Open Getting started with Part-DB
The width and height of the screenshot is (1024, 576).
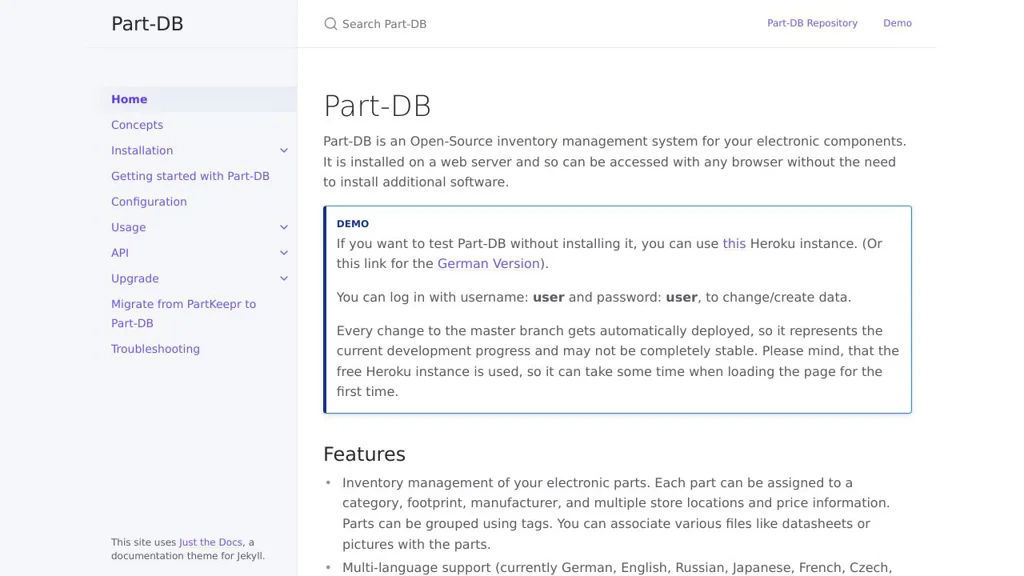tap(190, 176)
